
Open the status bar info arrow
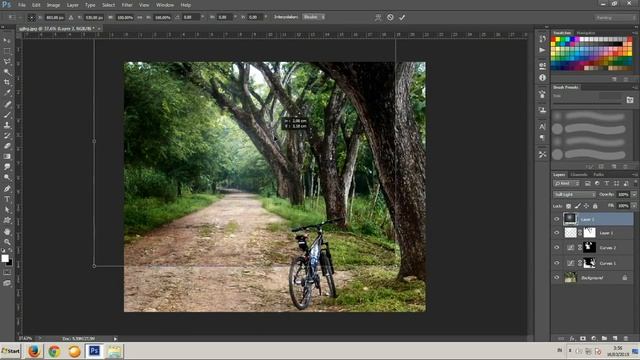(x=115, y=338)
